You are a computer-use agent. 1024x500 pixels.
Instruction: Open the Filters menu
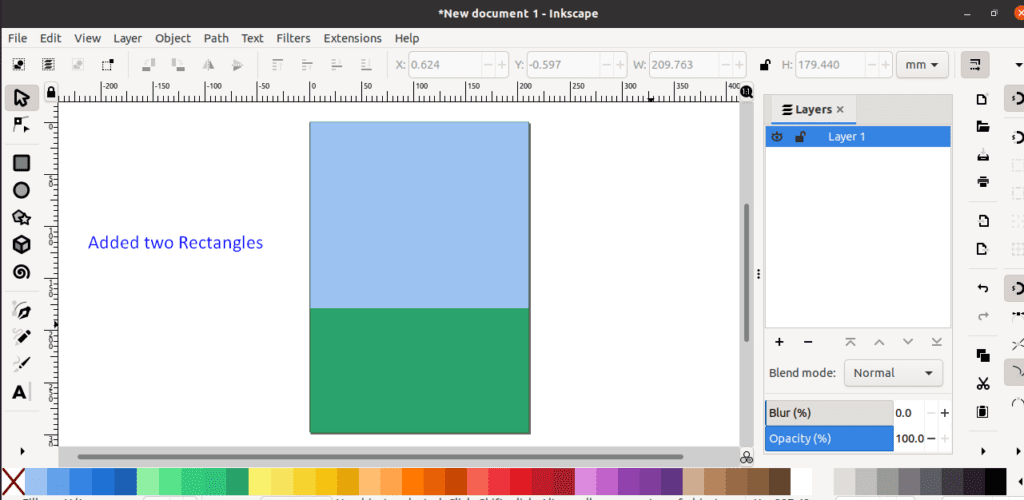293,38
